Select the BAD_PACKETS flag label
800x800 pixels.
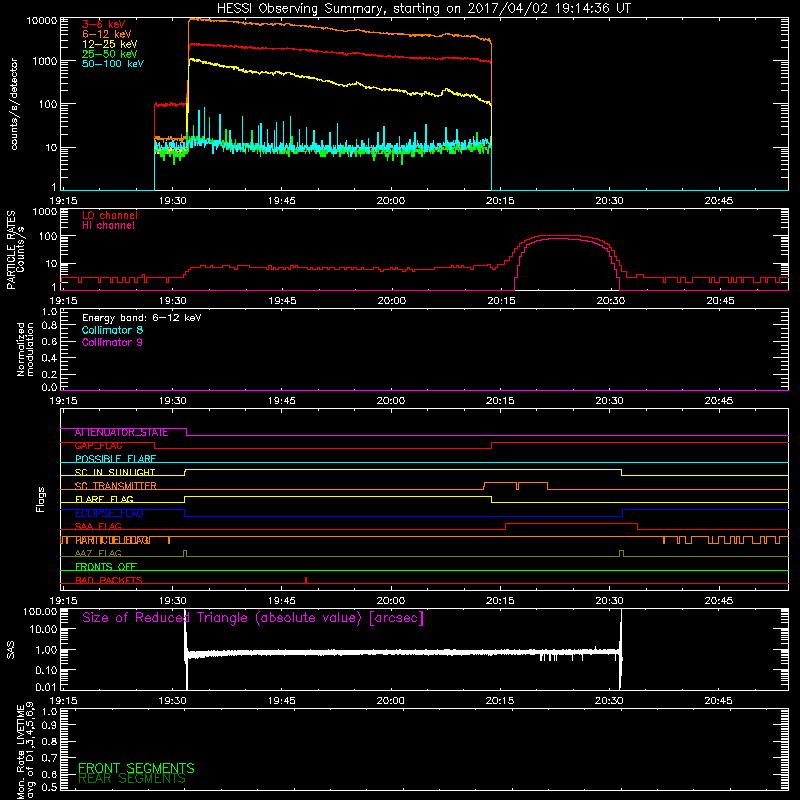[x=109, y=580]
